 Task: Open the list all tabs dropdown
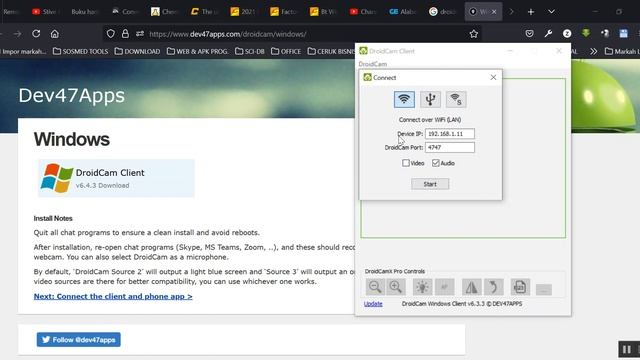click(551, 12)
